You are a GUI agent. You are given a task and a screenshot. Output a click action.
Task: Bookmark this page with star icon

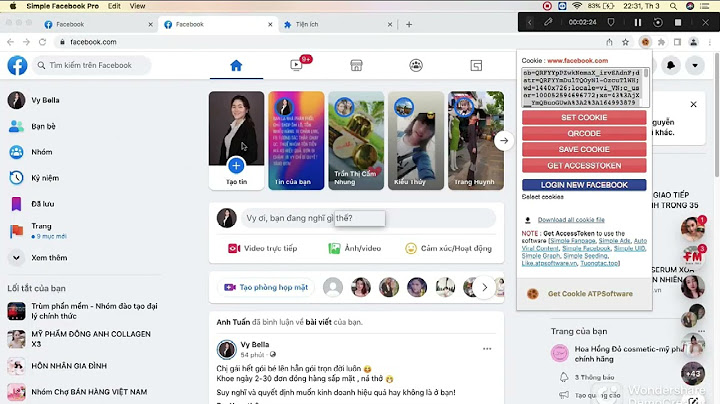(x=625, y=42)
